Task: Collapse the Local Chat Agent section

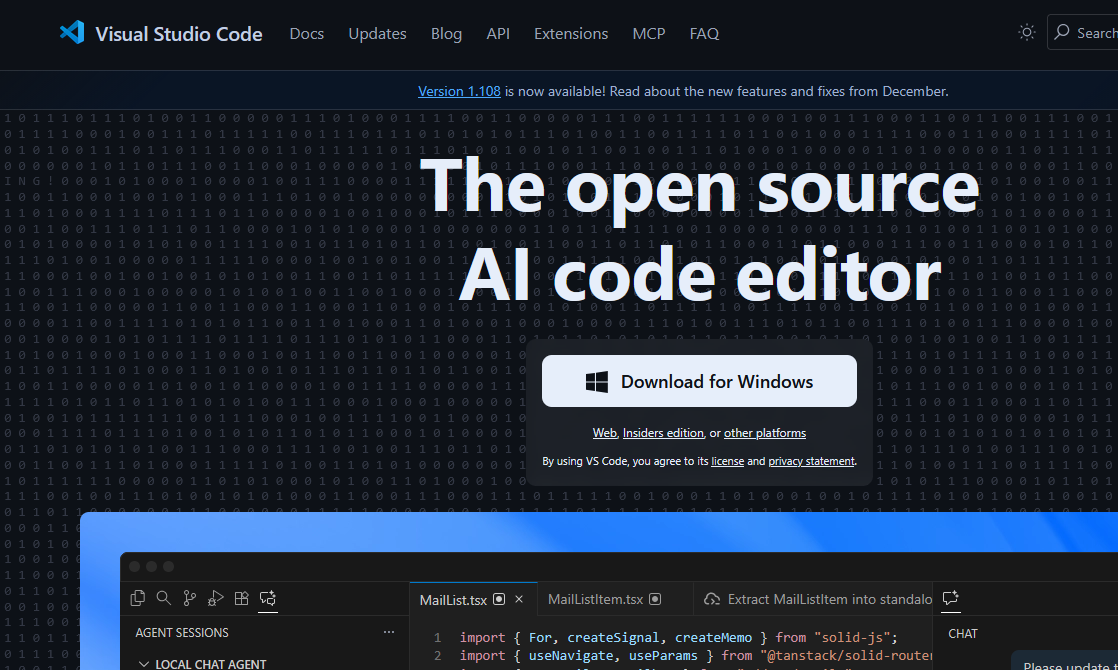Action: pos(145,664)
